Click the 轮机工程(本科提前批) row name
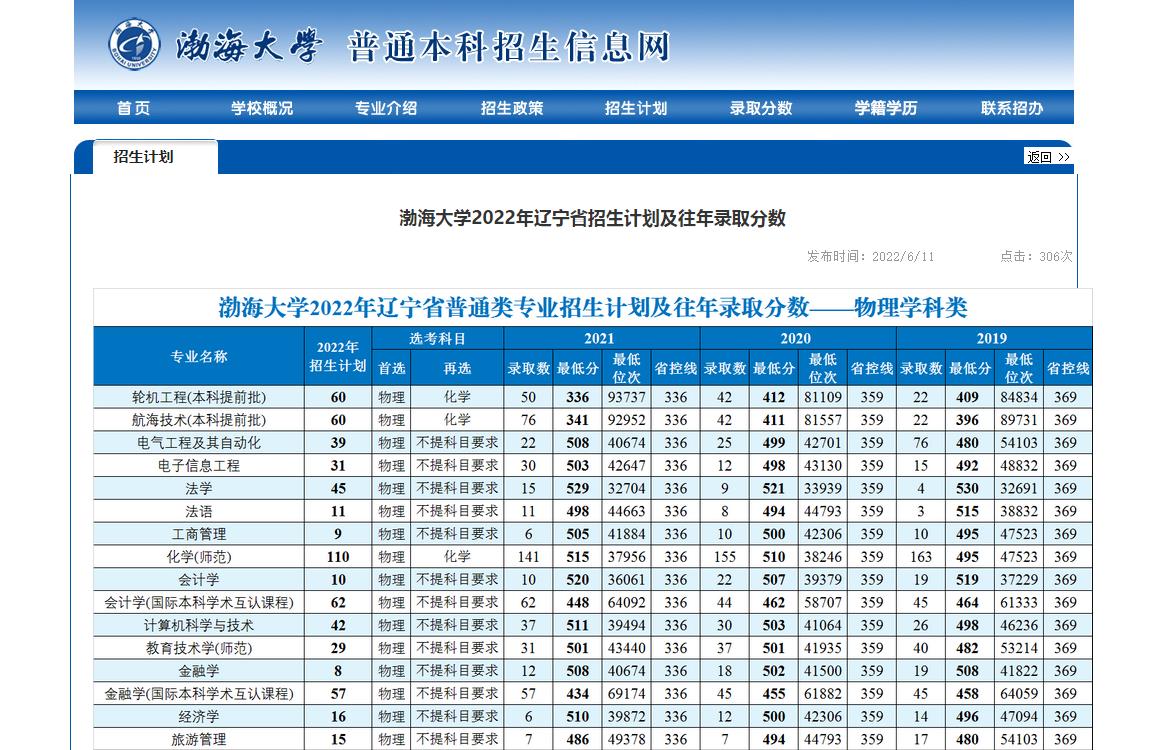Screen dimensions: 1150x750 pyautogui.click(x=199, y=397)
